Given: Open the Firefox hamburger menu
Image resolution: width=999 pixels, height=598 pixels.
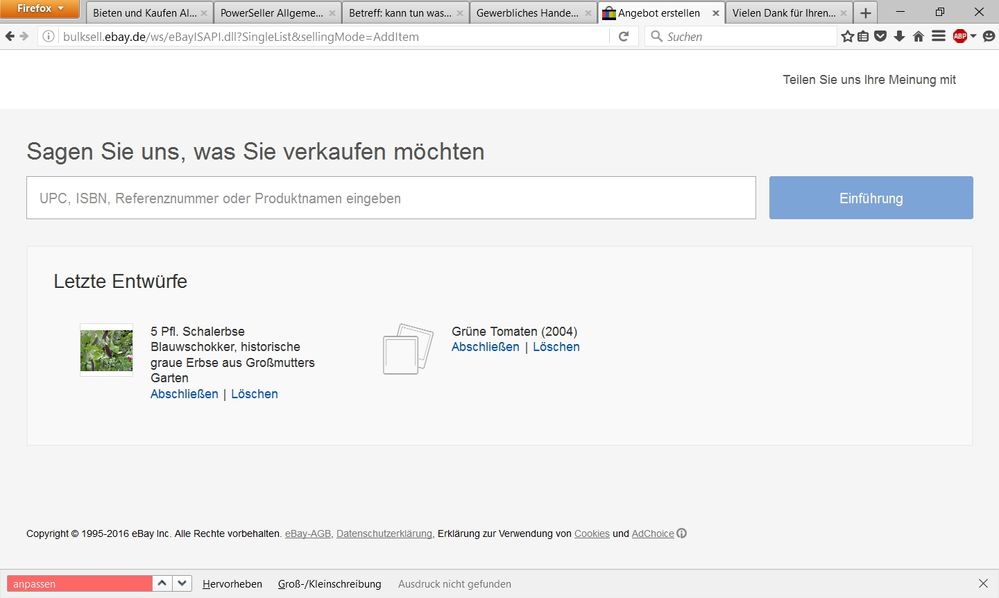Looking at the screenshot, I should point(938,37).
